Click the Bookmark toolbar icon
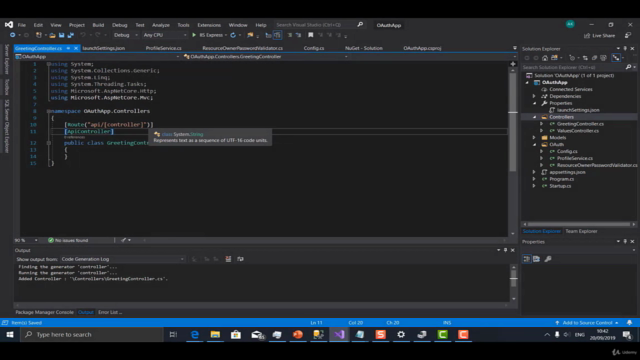The width and height of the screenshot is (640, 360). click(x=311, y=35)
